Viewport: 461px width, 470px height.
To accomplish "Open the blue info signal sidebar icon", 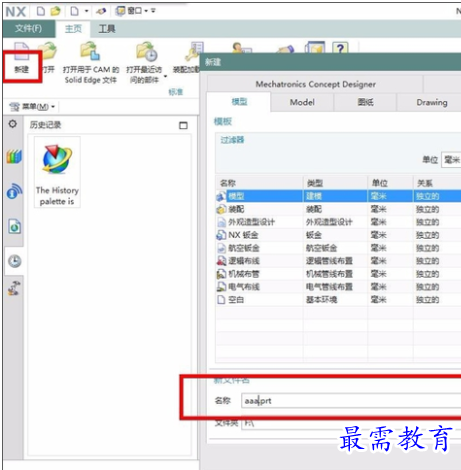I will click(14, 191).
